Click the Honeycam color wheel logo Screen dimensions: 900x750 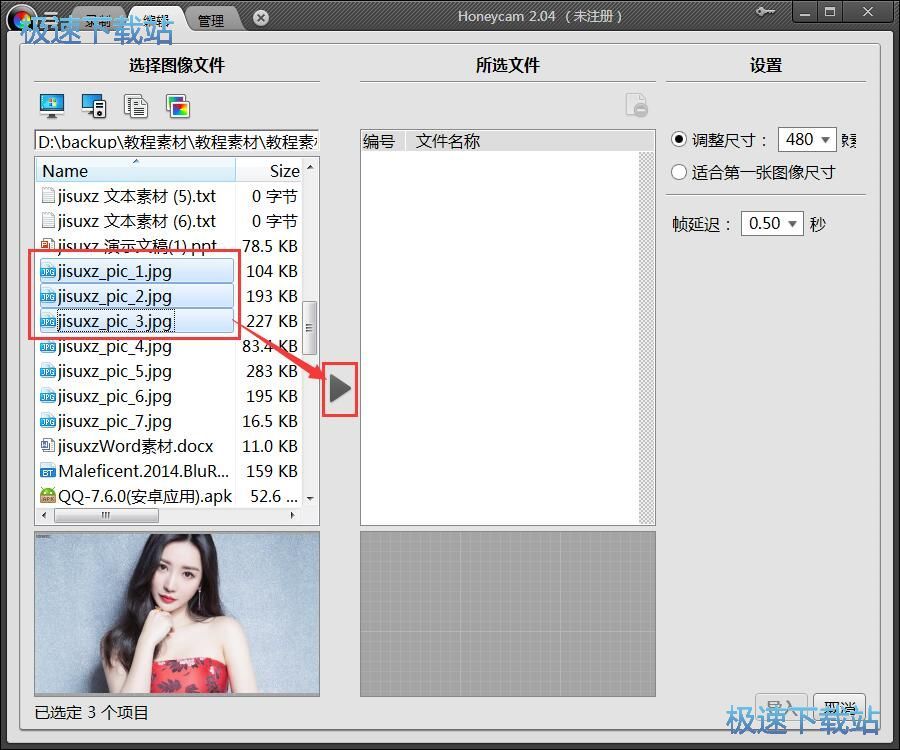point(21,21)
